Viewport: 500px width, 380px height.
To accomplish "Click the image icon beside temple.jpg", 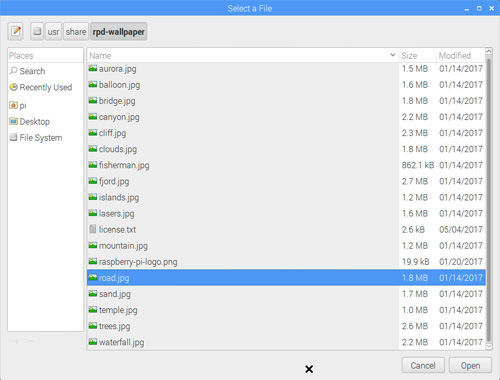I will [93, 310].
